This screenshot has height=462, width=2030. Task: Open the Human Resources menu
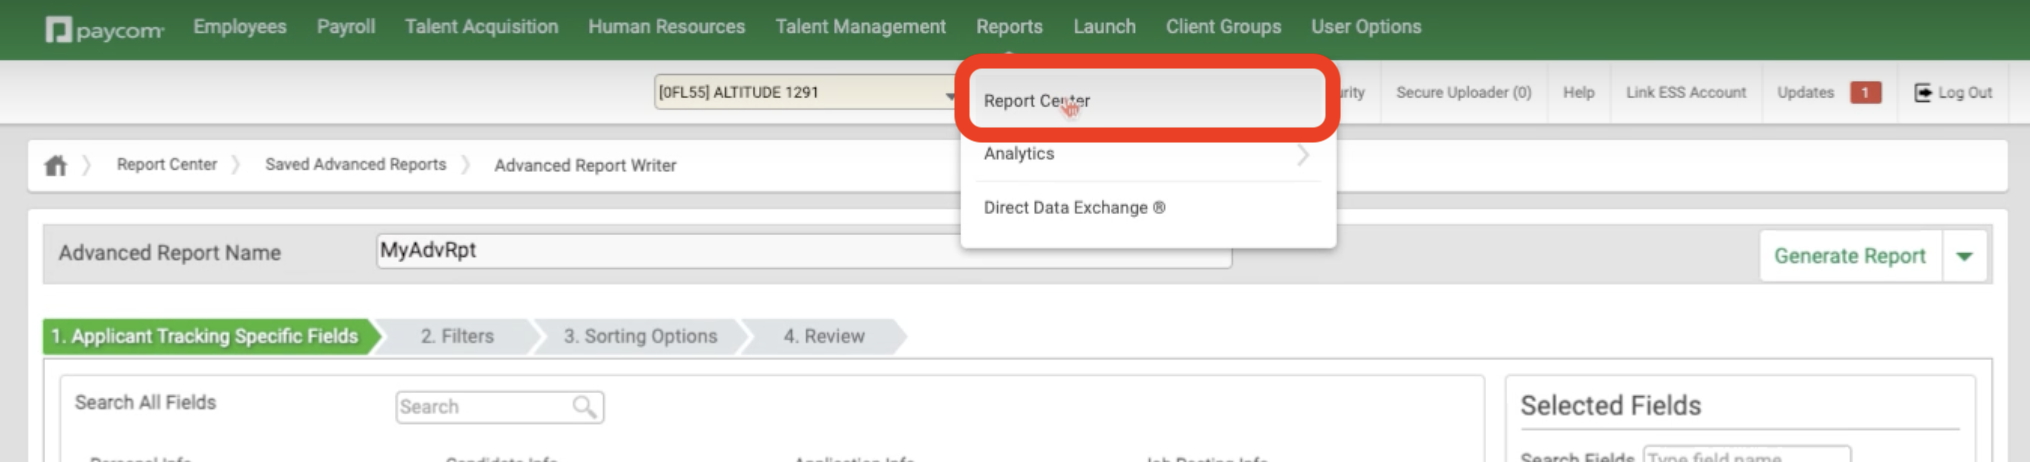[667, 27]
